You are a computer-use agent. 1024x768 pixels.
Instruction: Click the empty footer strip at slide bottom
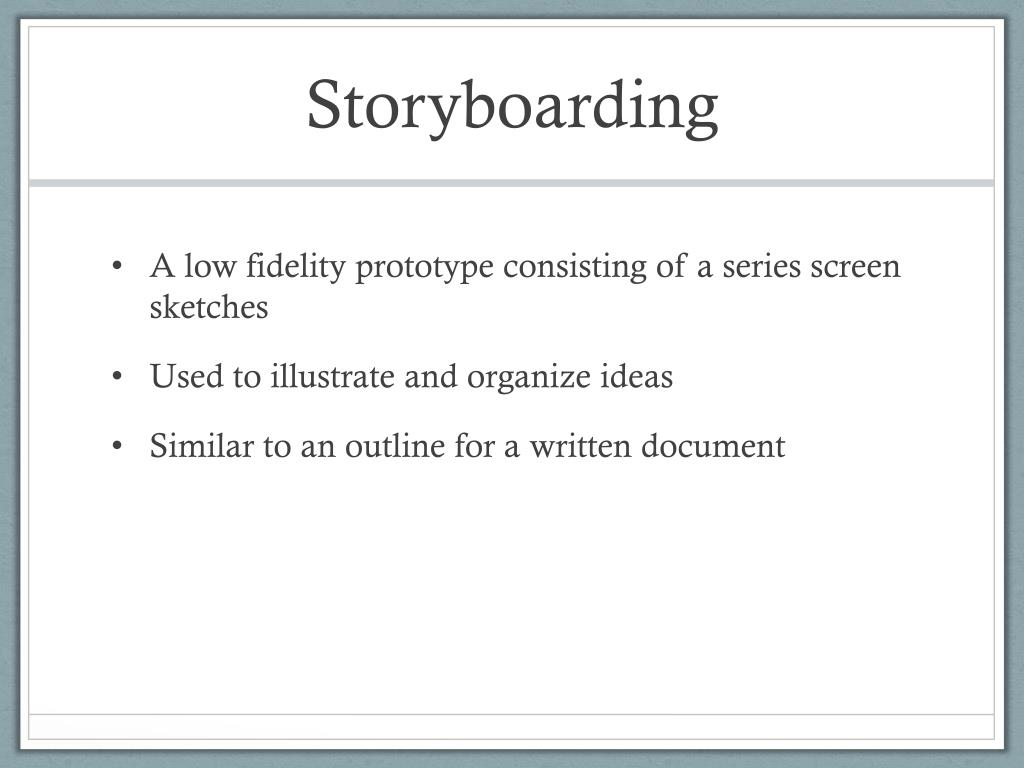(x=511, y=726)
